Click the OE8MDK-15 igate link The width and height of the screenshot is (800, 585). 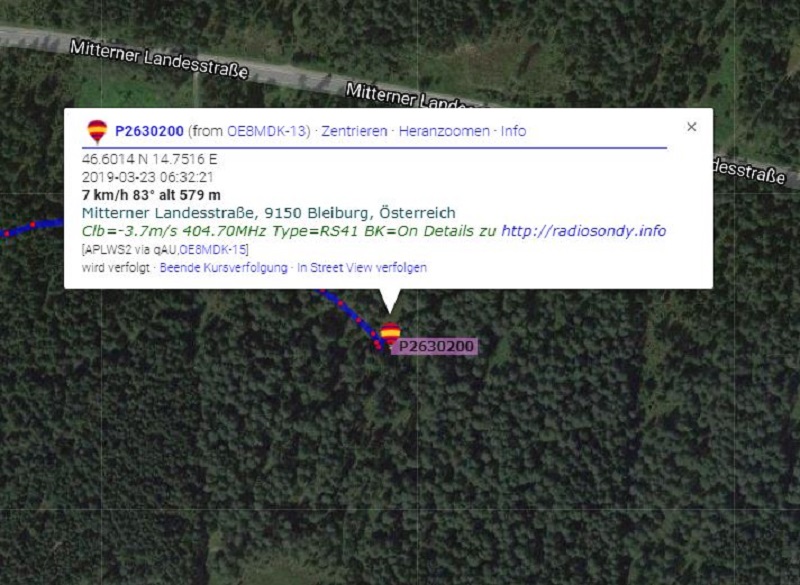[x=214, y=249]
